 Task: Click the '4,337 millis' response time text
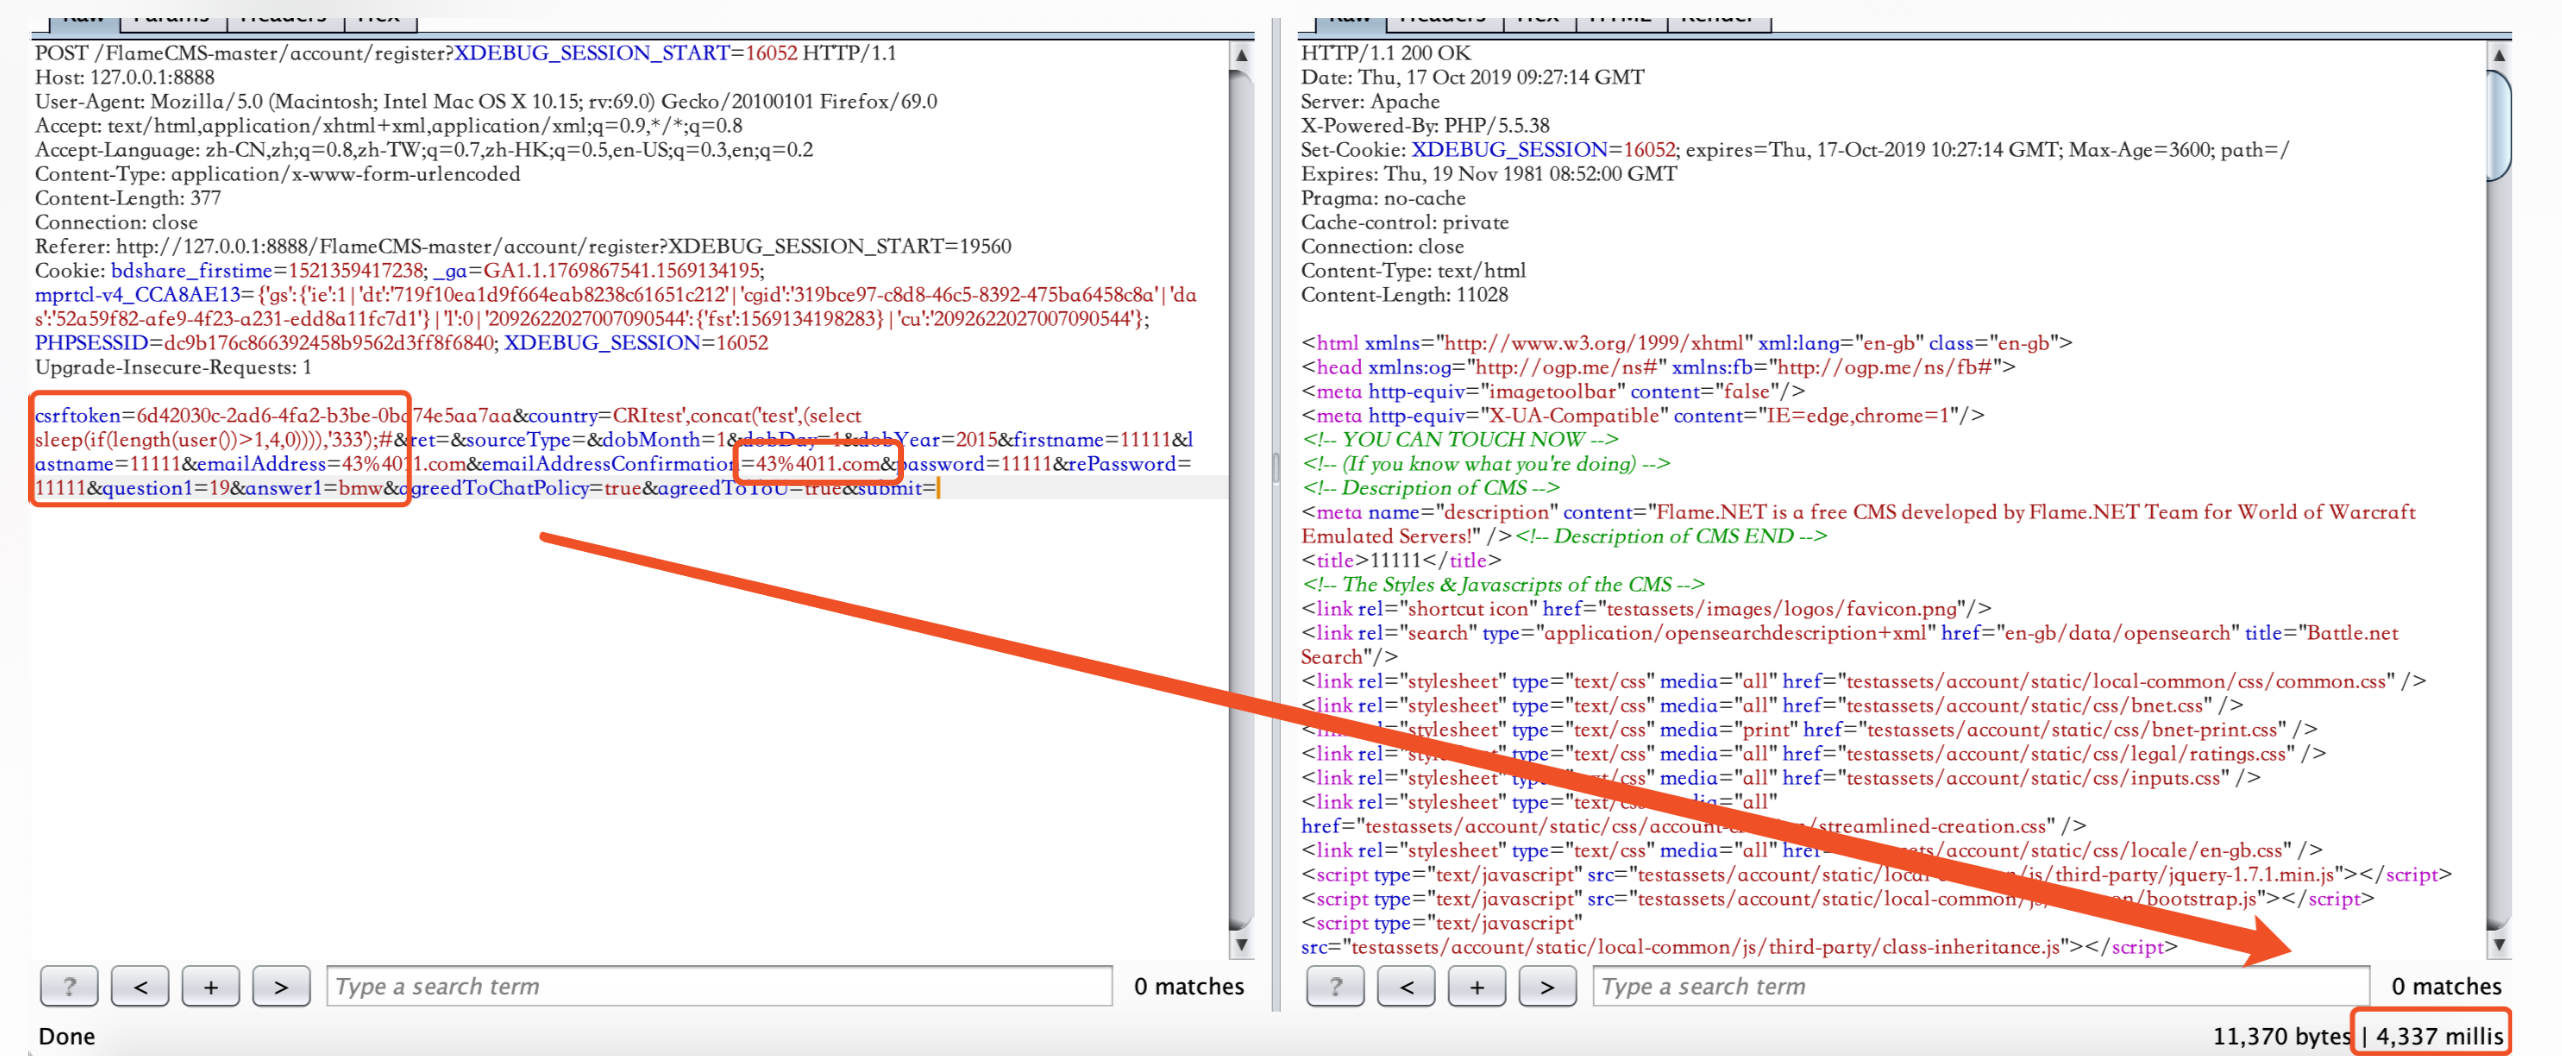click(x=2439, y=1036)
